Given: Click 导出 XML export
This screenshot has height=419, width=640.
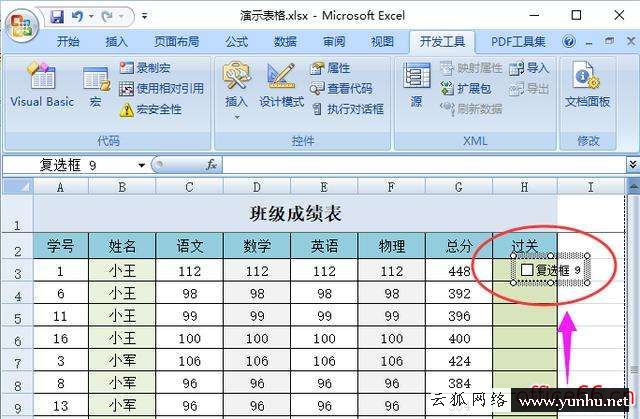Looking at the screenshot, I should 529,89.
